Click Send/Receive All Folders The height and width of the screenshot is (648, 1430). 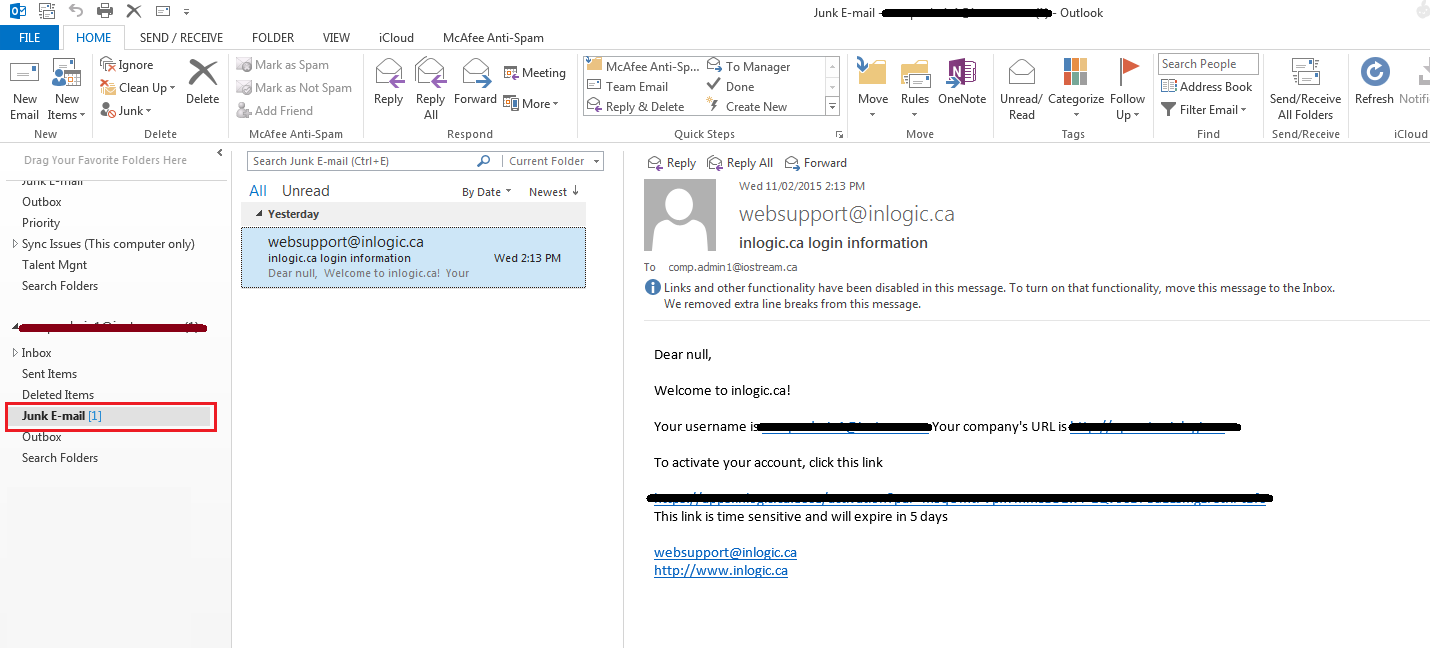point(1305,89)
